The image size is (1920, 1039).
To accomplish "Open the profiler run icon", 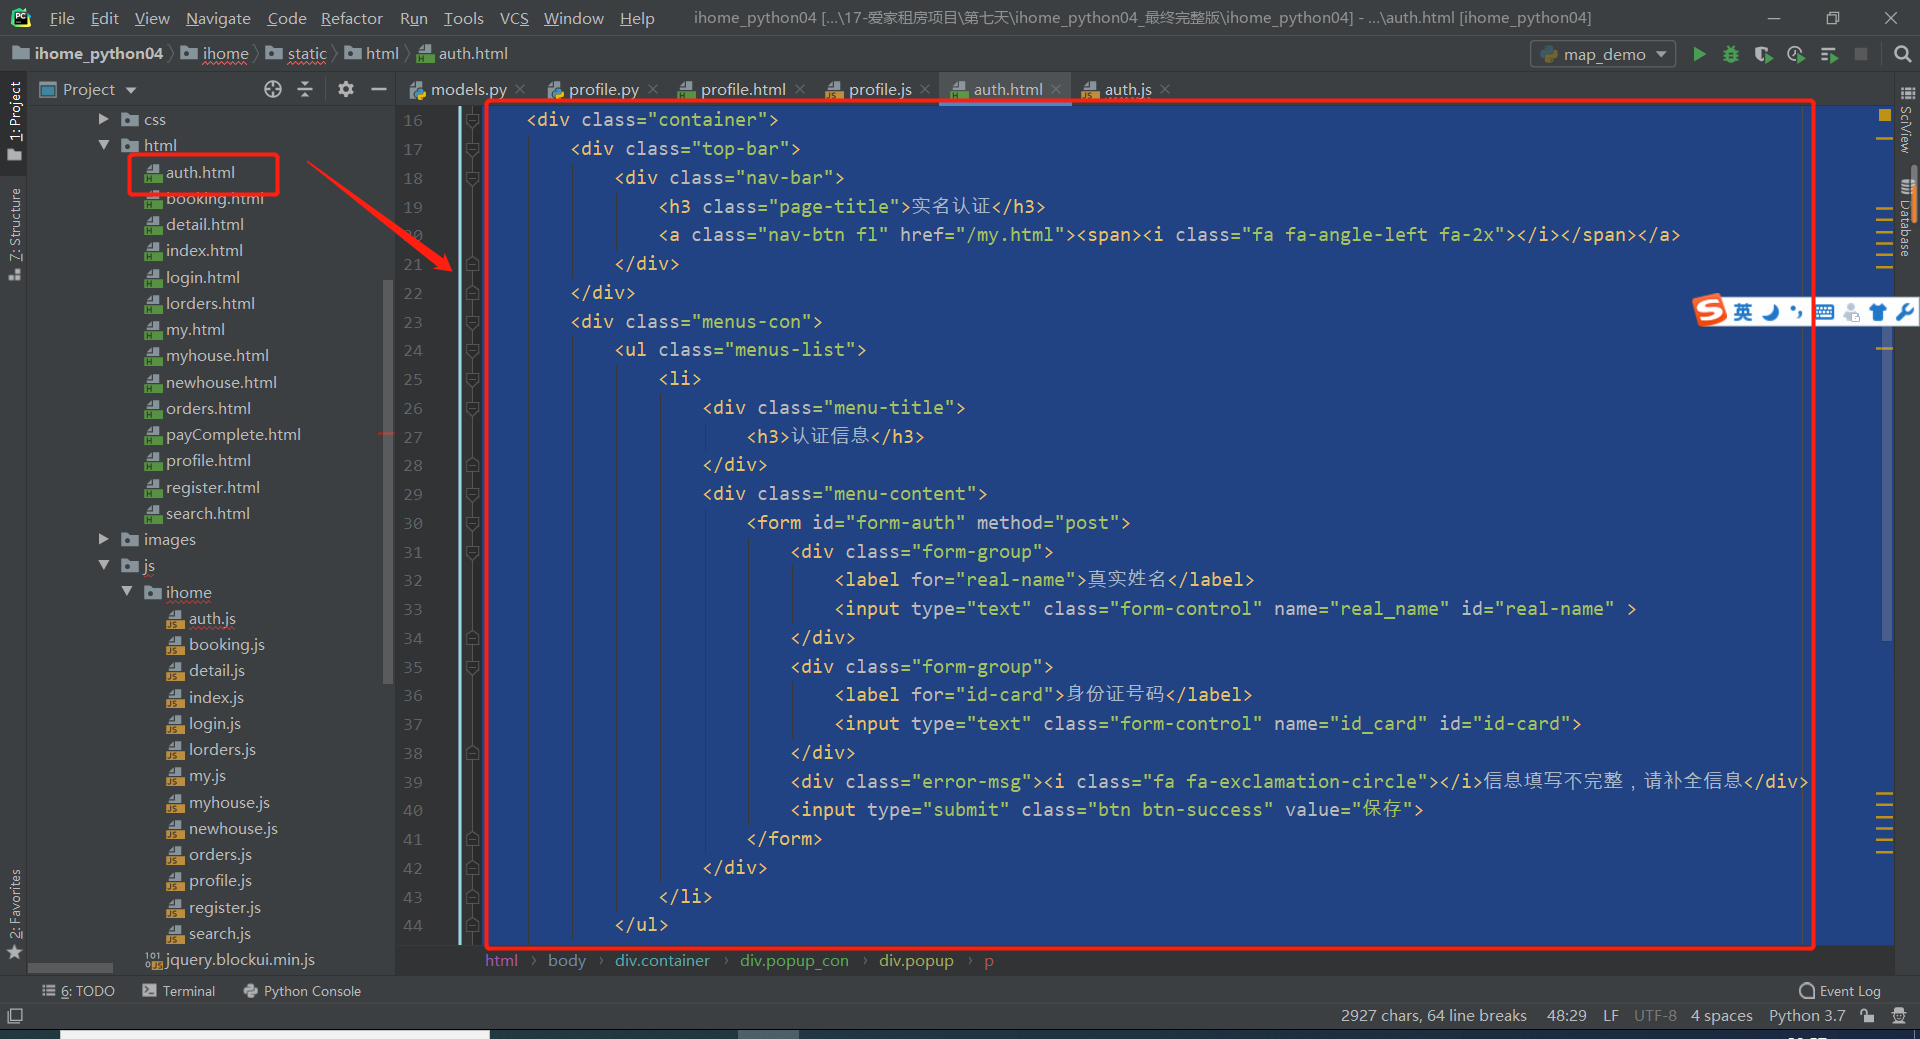I will tap(1796, 54).
